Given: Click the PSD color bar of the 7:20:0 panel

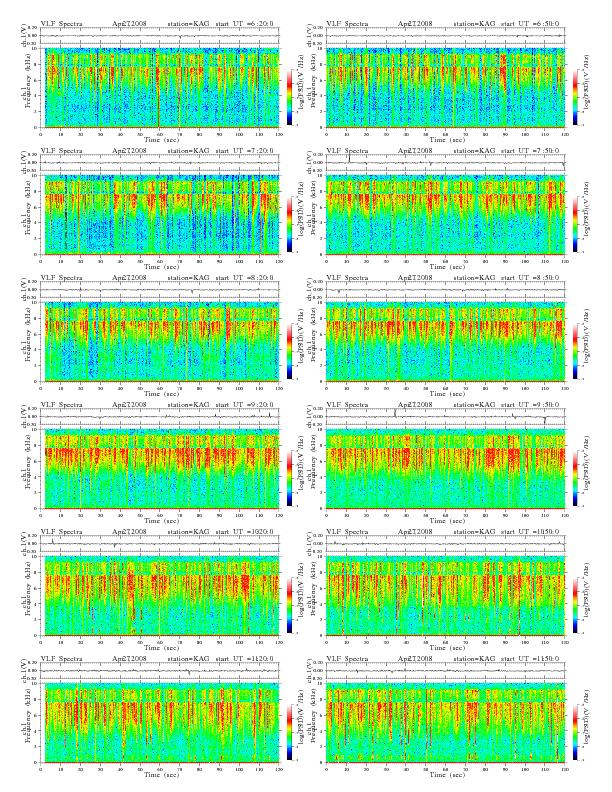Looking at the screenshot, I should tap(290, 224).
